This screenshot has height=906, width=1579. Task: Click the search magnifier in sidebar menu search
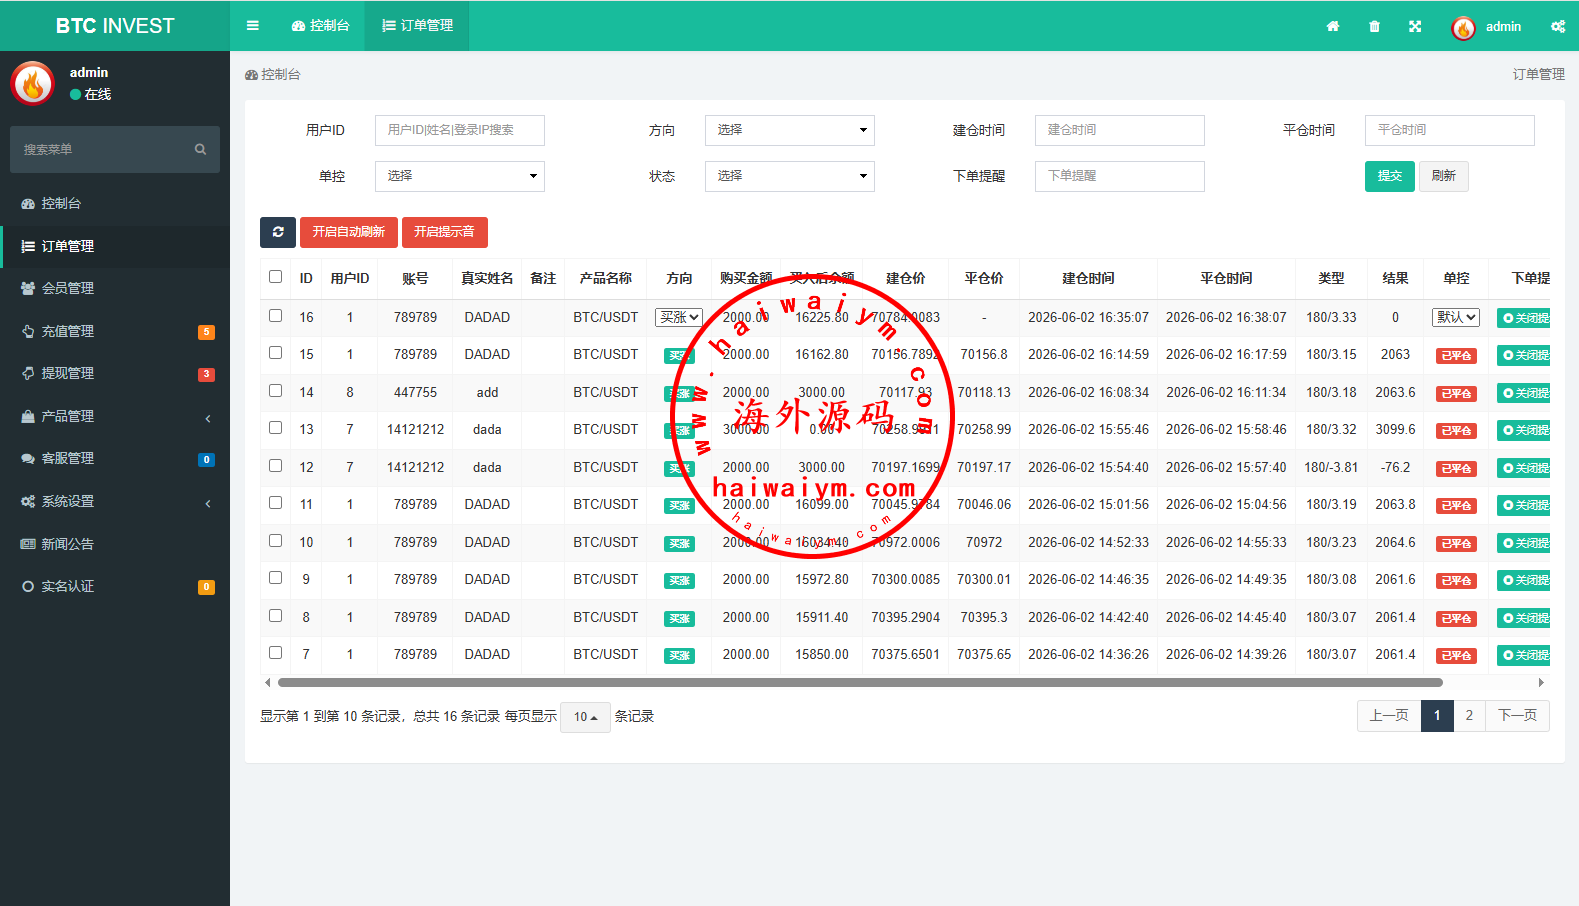(200, 150)
